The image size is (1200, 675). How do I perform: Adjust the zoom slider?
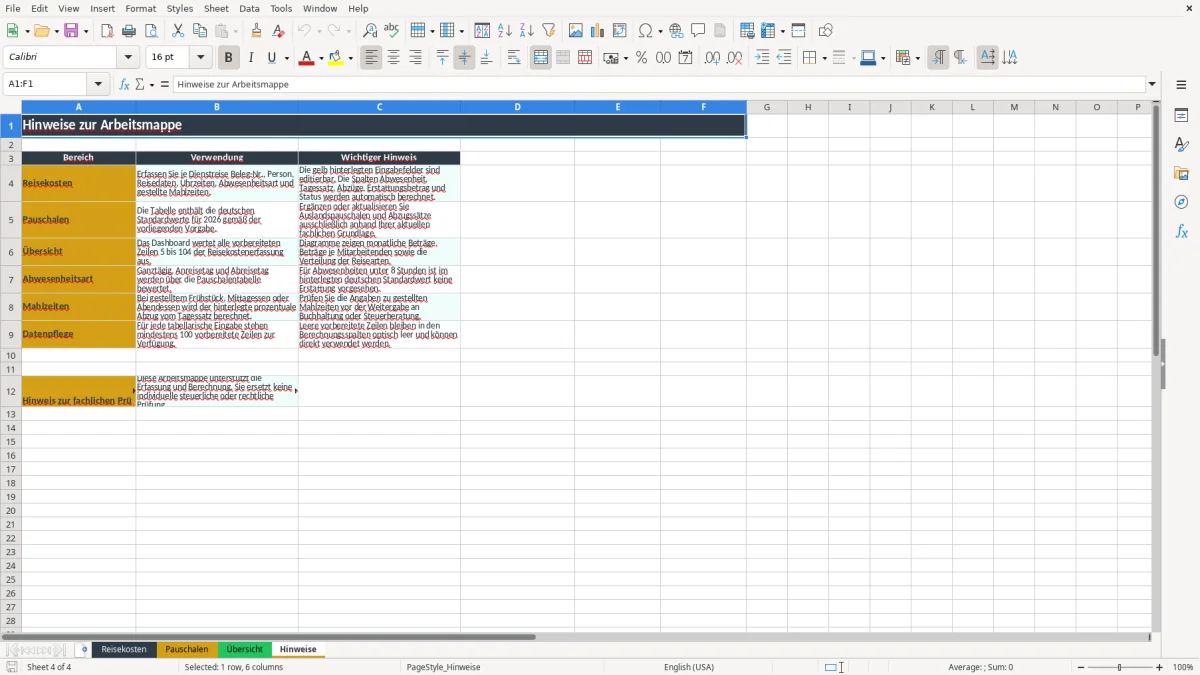tap(1120, 667)
